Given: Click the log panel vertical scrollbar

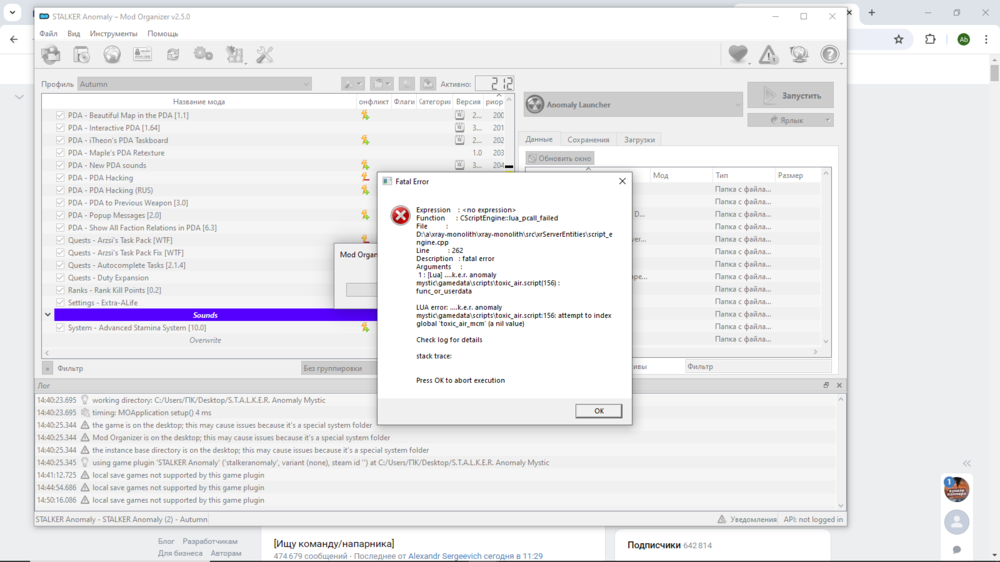Looking at the screenshot, I should (841, 452).
